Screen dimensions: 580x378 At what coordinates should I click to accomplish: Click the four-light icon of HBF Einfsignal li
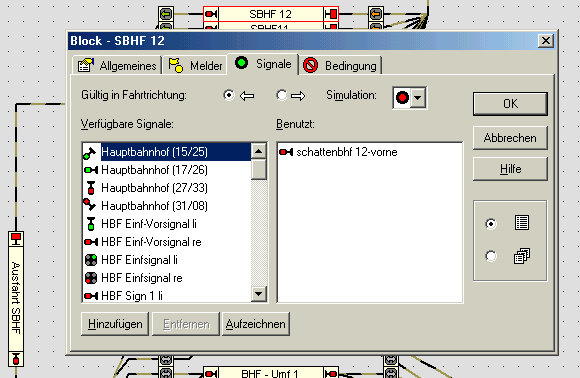(x=91, y=260)
